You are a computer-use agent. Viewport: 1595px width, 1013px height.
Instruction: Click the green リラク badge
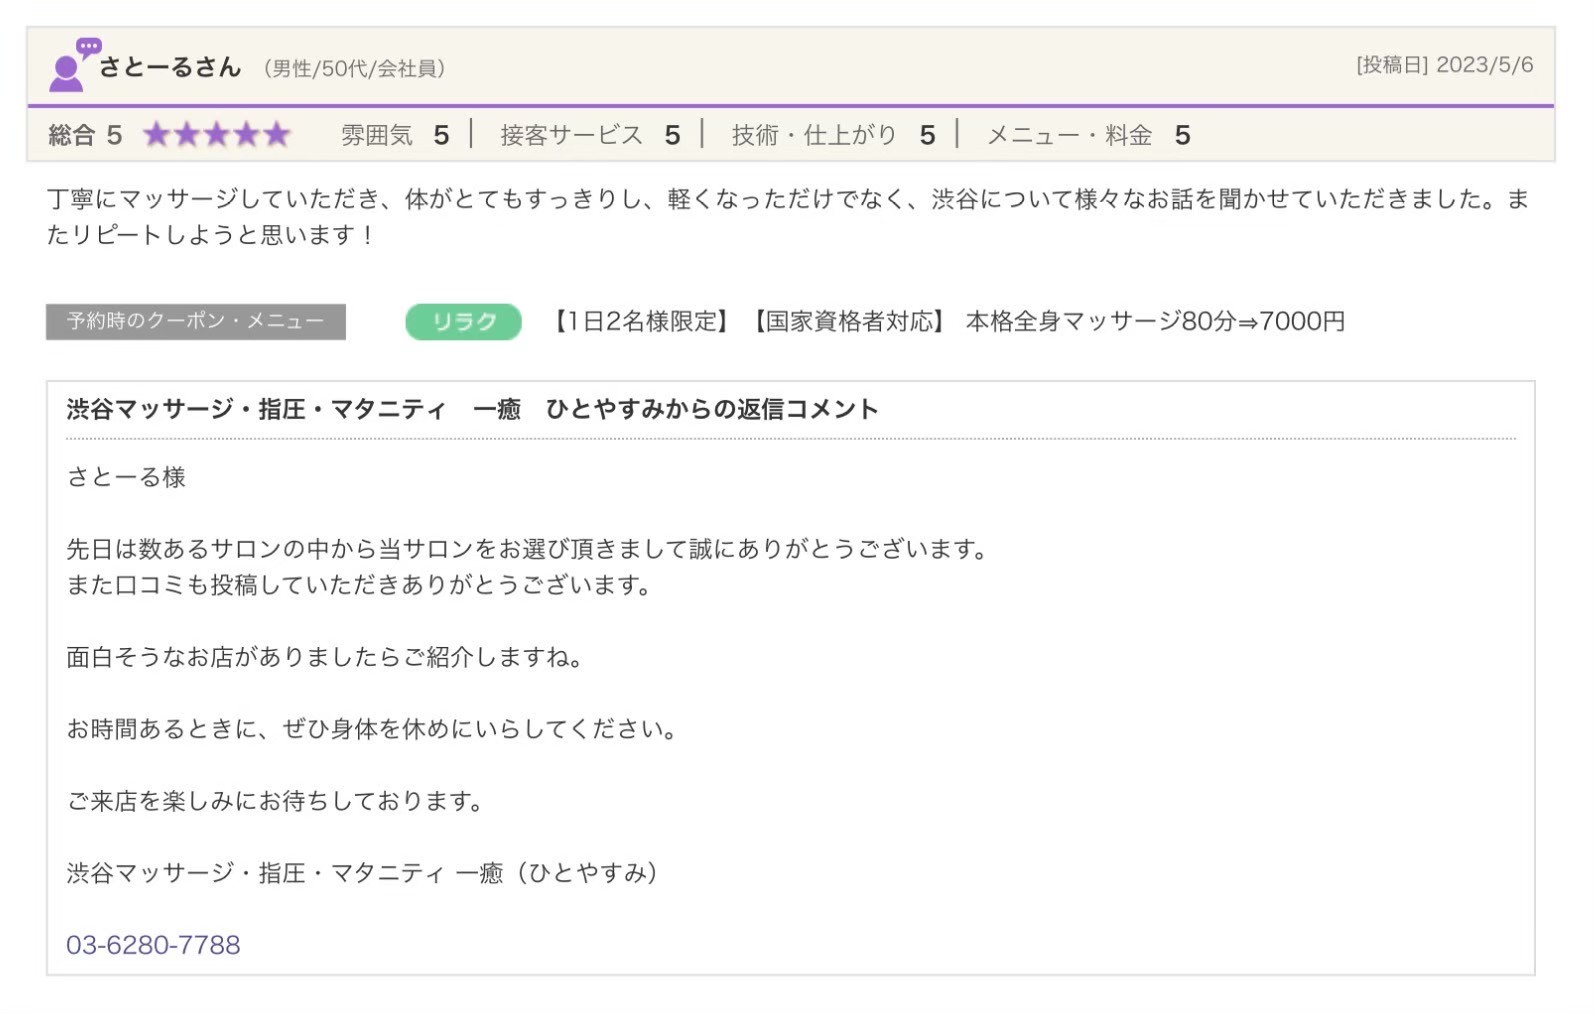tap(464, 322)
